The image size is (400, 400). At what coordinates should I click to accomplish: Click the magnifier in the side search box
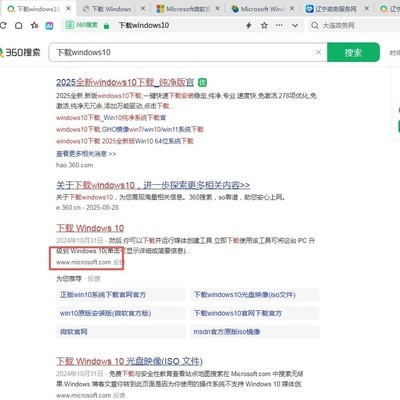coord(315,25)
